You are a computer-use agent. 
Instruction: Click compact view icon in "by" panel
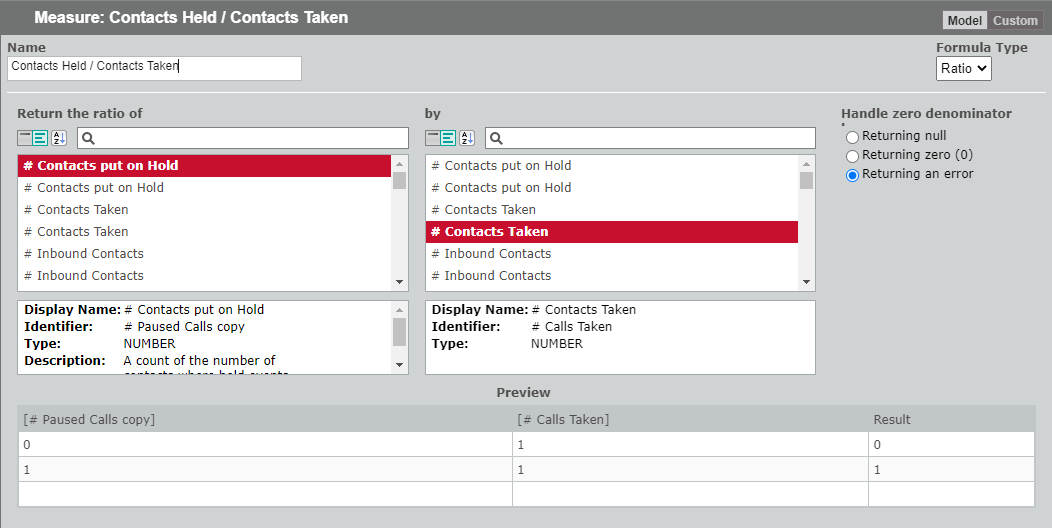(432, 138)
